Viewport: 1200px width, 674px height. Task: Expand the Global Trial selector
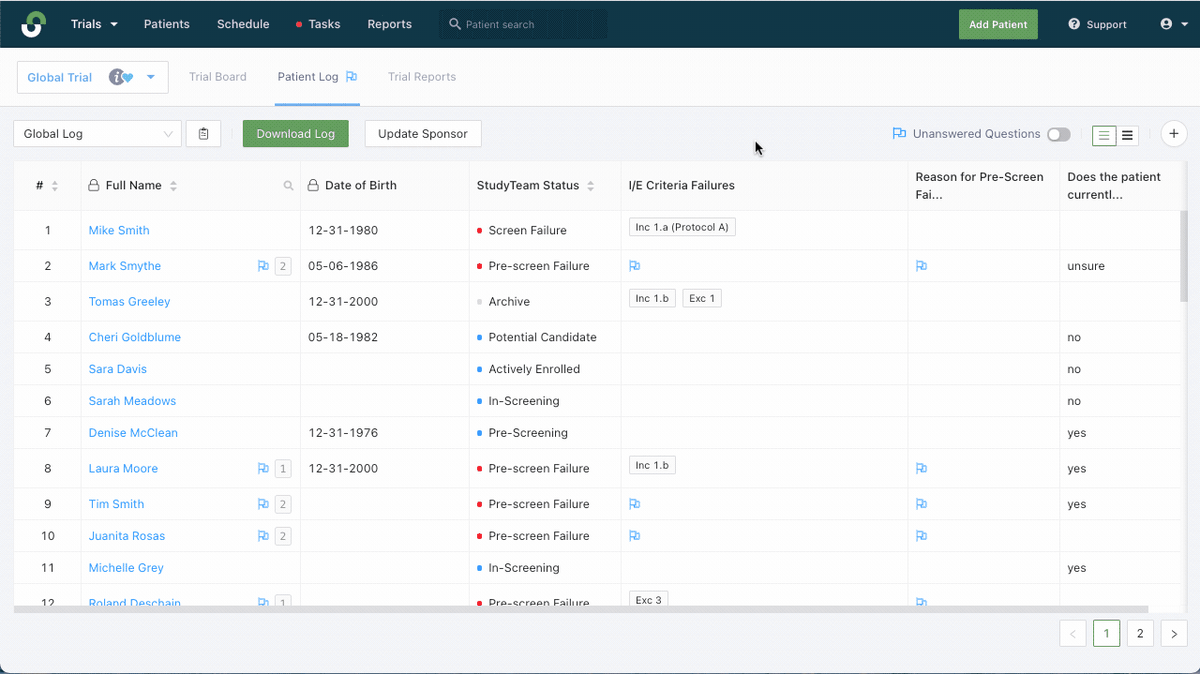93,77
